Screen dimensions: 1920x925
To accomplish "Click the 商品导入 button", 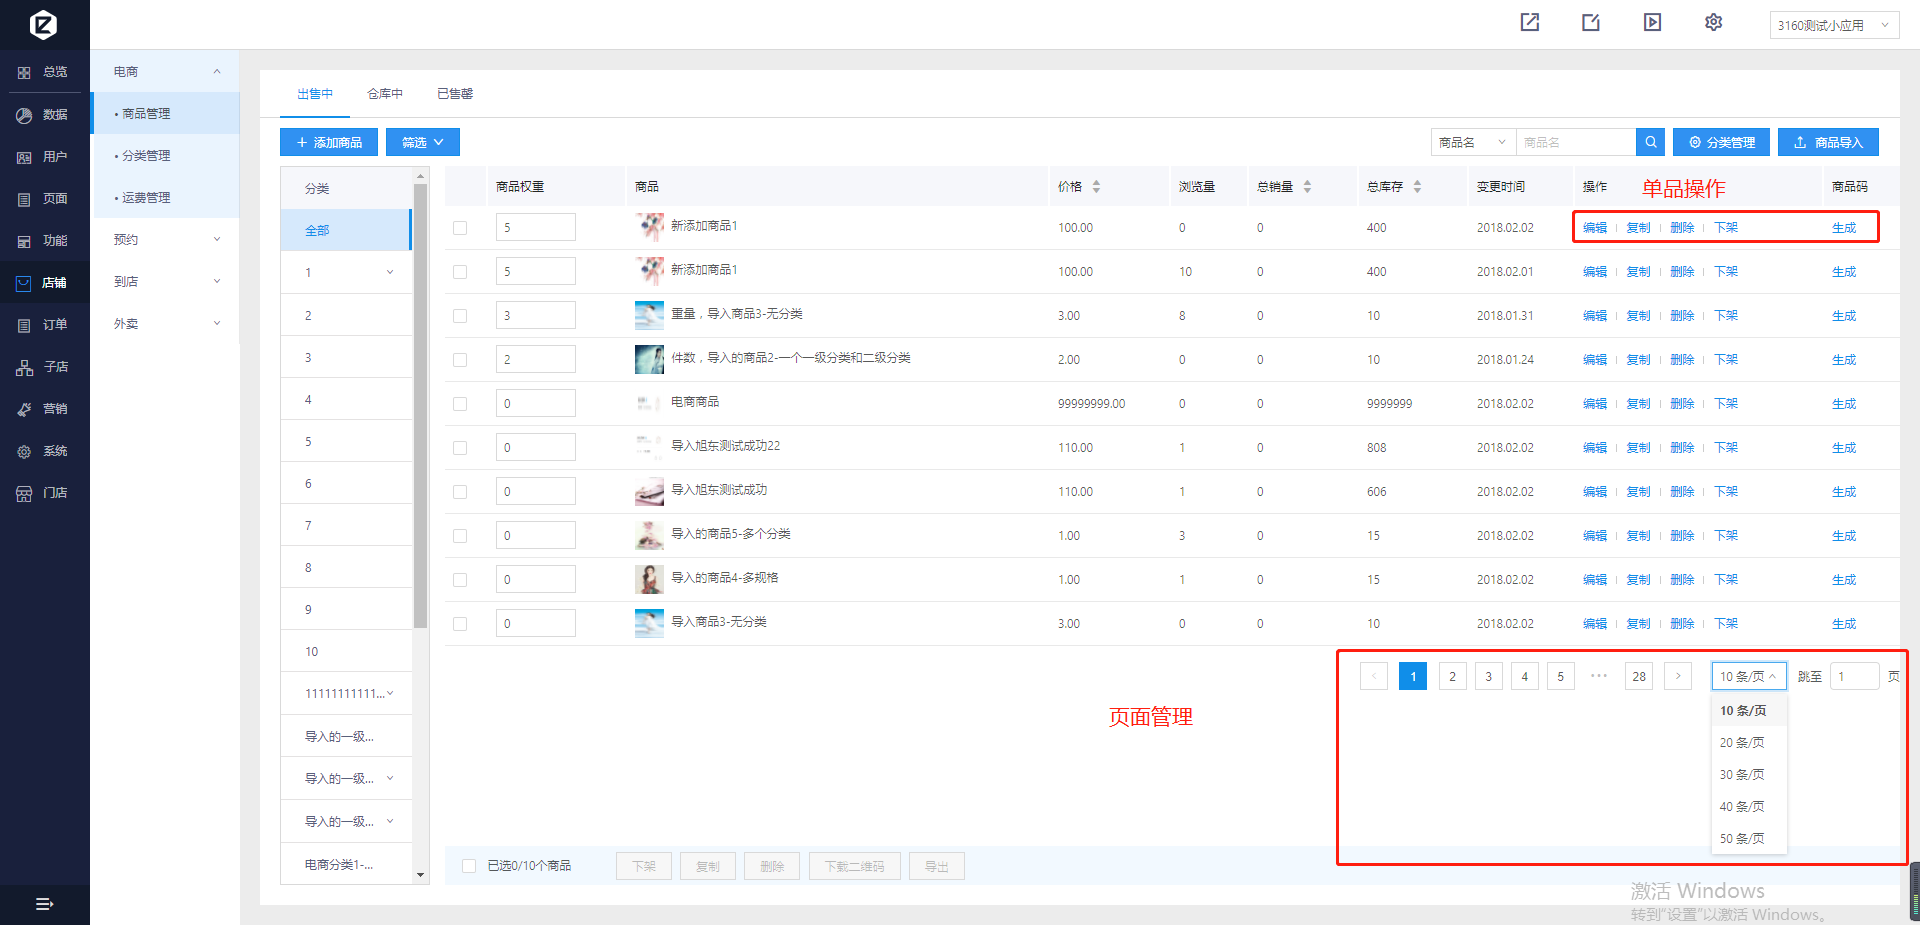I will pos(1828,142).
